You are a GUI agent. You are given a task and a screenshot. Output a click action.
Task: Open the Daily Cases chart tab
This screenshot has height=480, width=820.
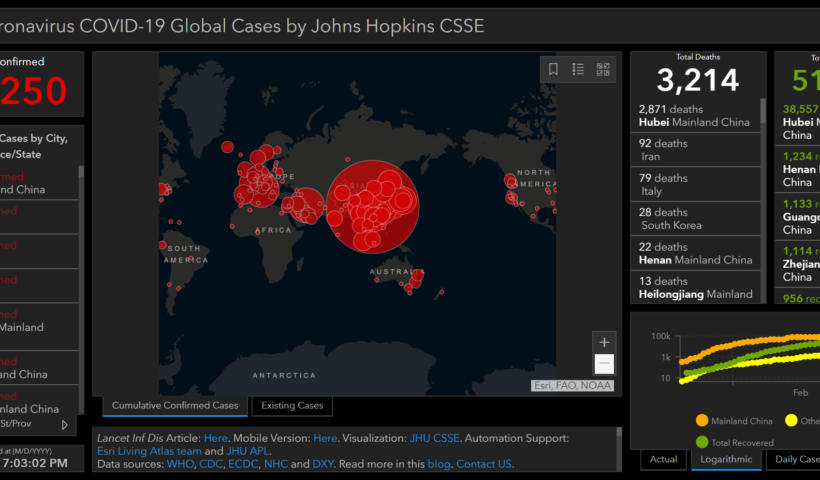point(795,459)
